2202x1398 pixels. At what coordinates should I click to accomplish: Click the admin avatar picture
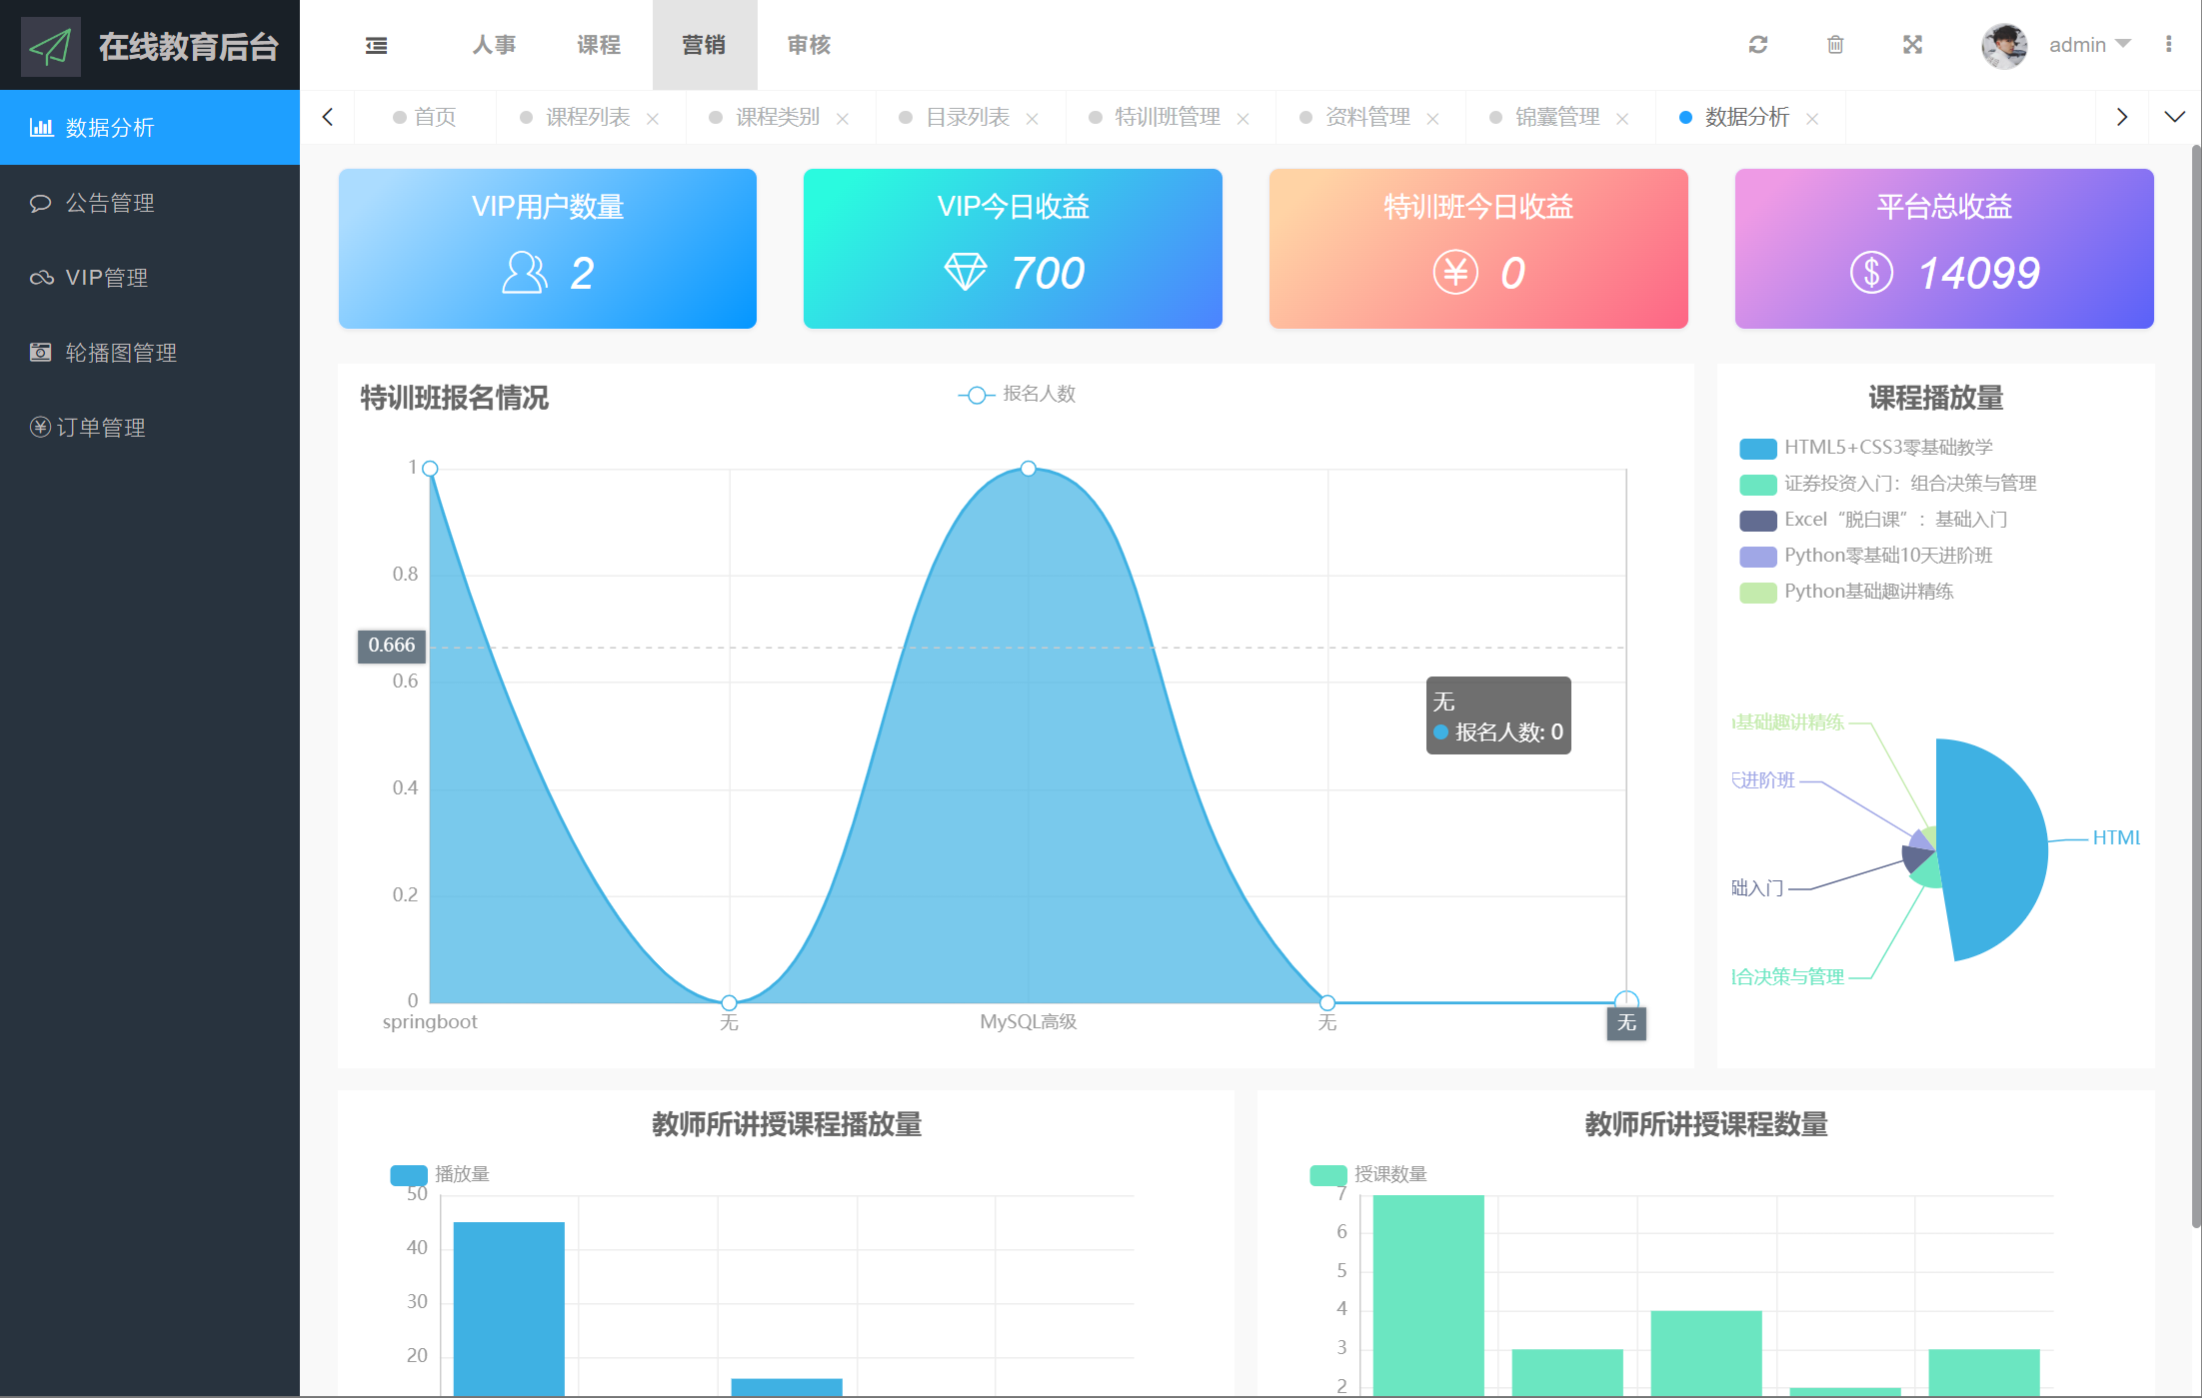tap(2004, 45)
